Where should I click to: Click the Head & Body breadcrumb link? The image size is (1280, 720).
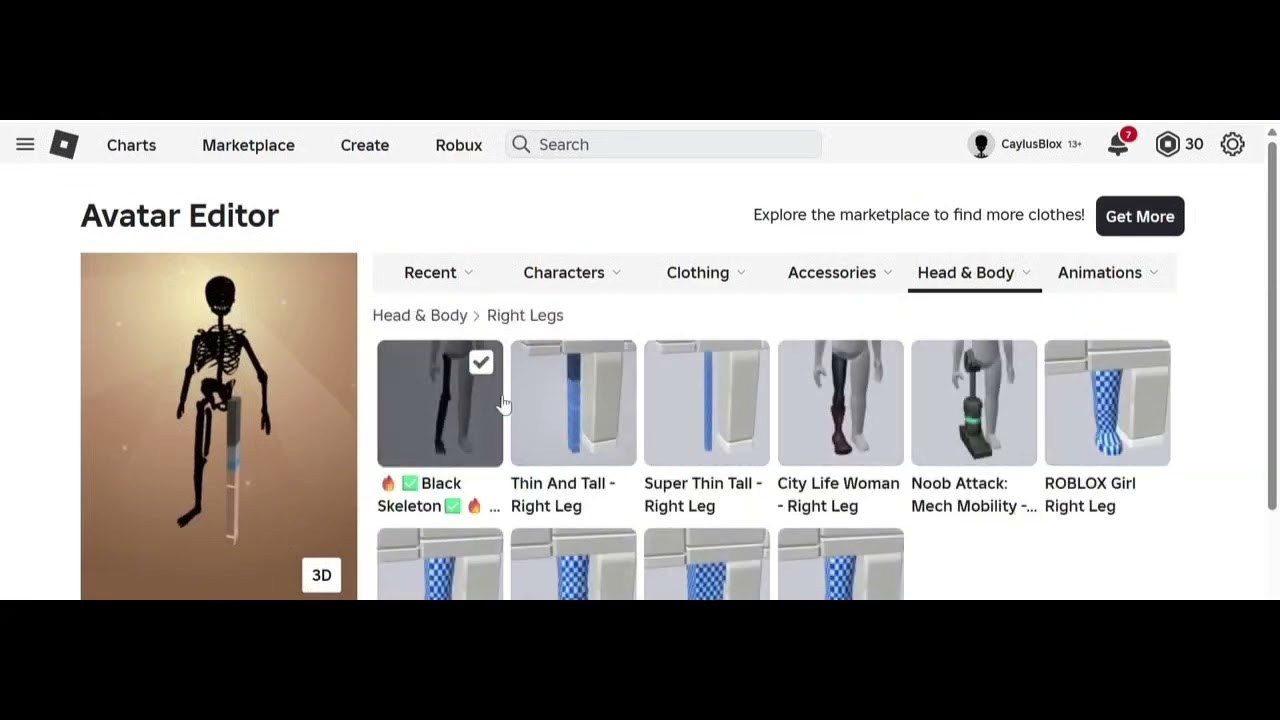[x=420, y=315]
